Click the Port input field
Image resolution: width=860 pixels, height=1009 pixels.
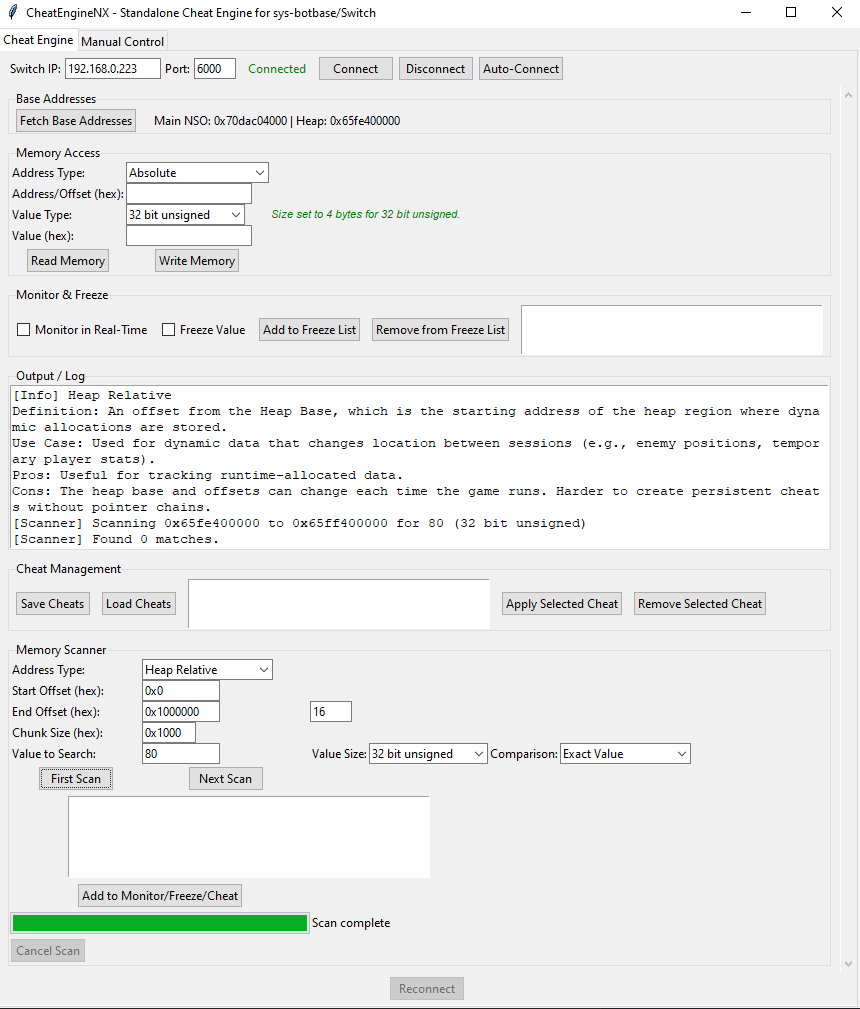click(x=215, y=69)
